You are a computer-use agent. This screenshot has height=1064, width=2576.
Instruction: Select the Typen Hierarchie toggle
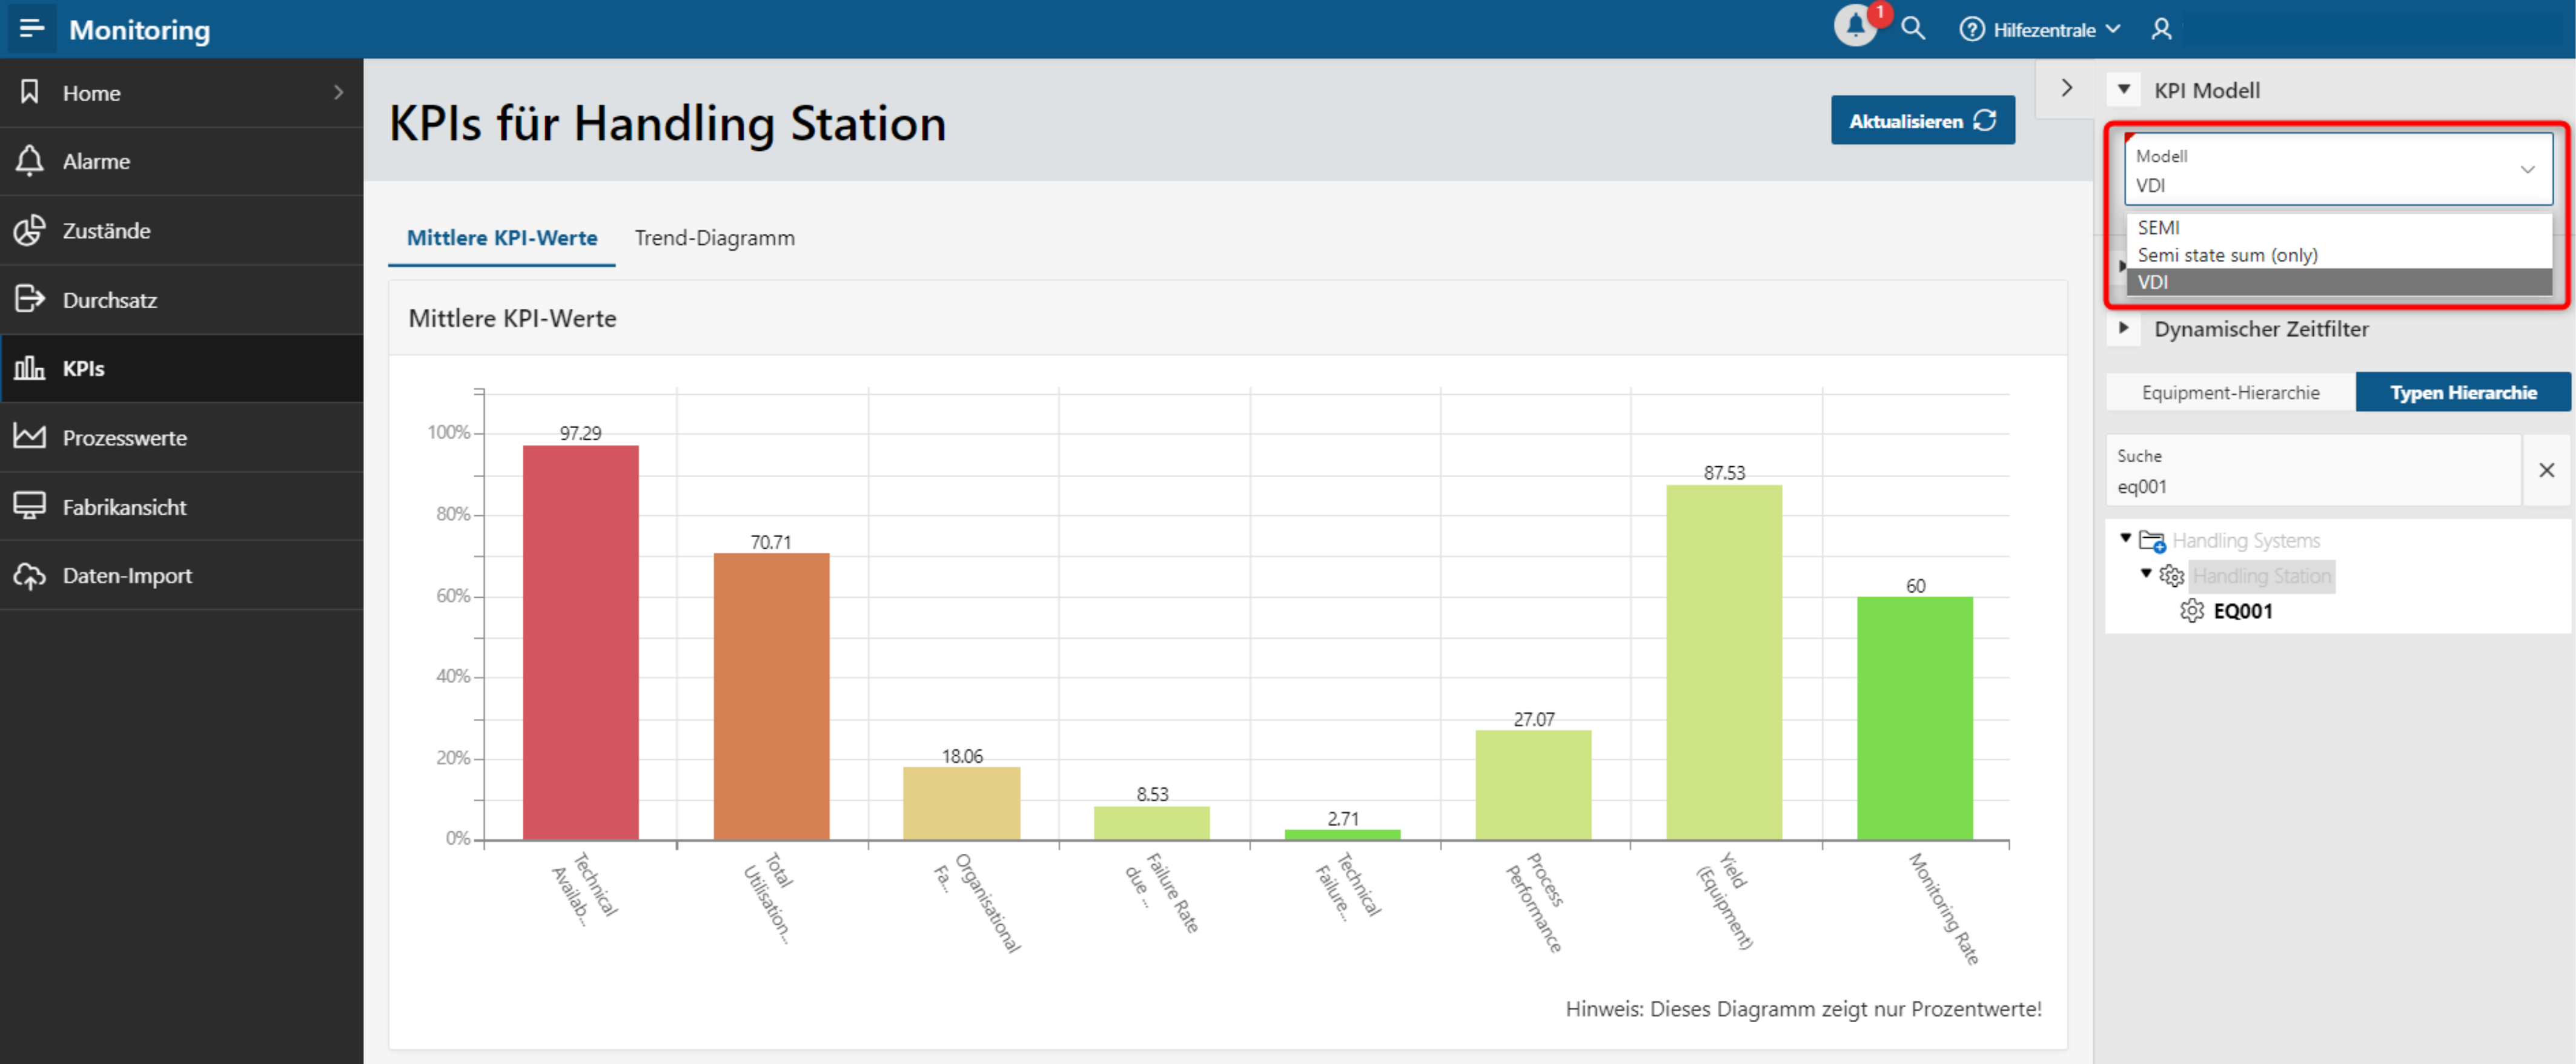[x=2462, y=392]
